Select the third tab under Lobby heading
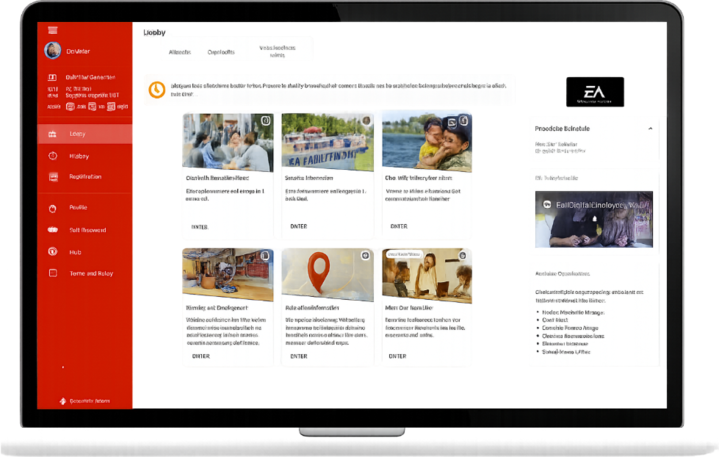Image resolution: width=719 pixels, height=457 pixels. click(278, 51)
